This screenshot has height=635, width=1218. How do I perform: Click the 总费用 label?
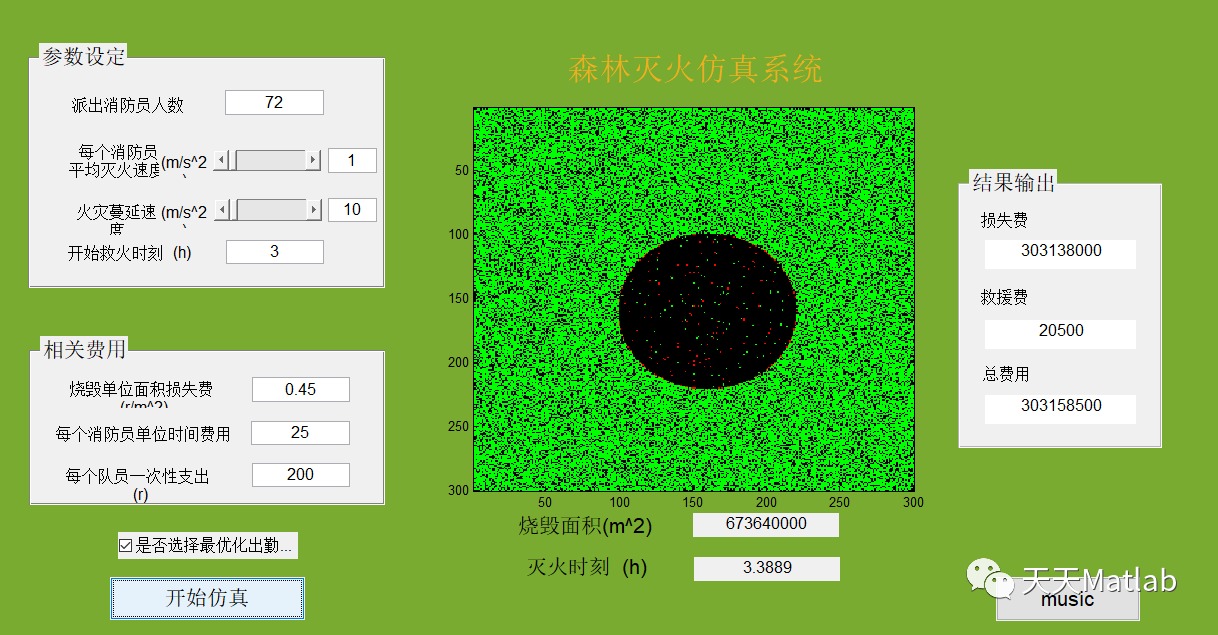tap(1005, 374)
